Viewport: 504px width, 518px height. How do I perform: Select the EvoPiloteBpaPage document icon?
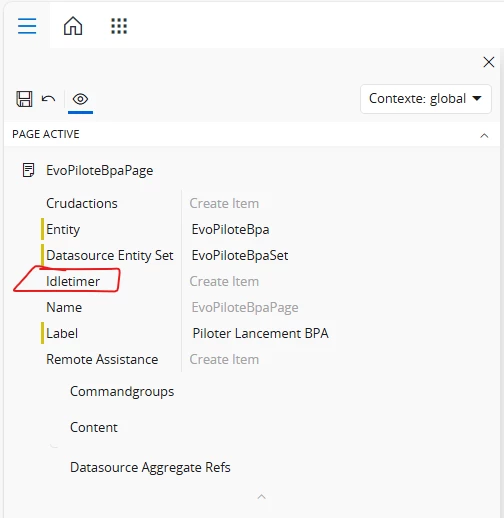[28, 170]
